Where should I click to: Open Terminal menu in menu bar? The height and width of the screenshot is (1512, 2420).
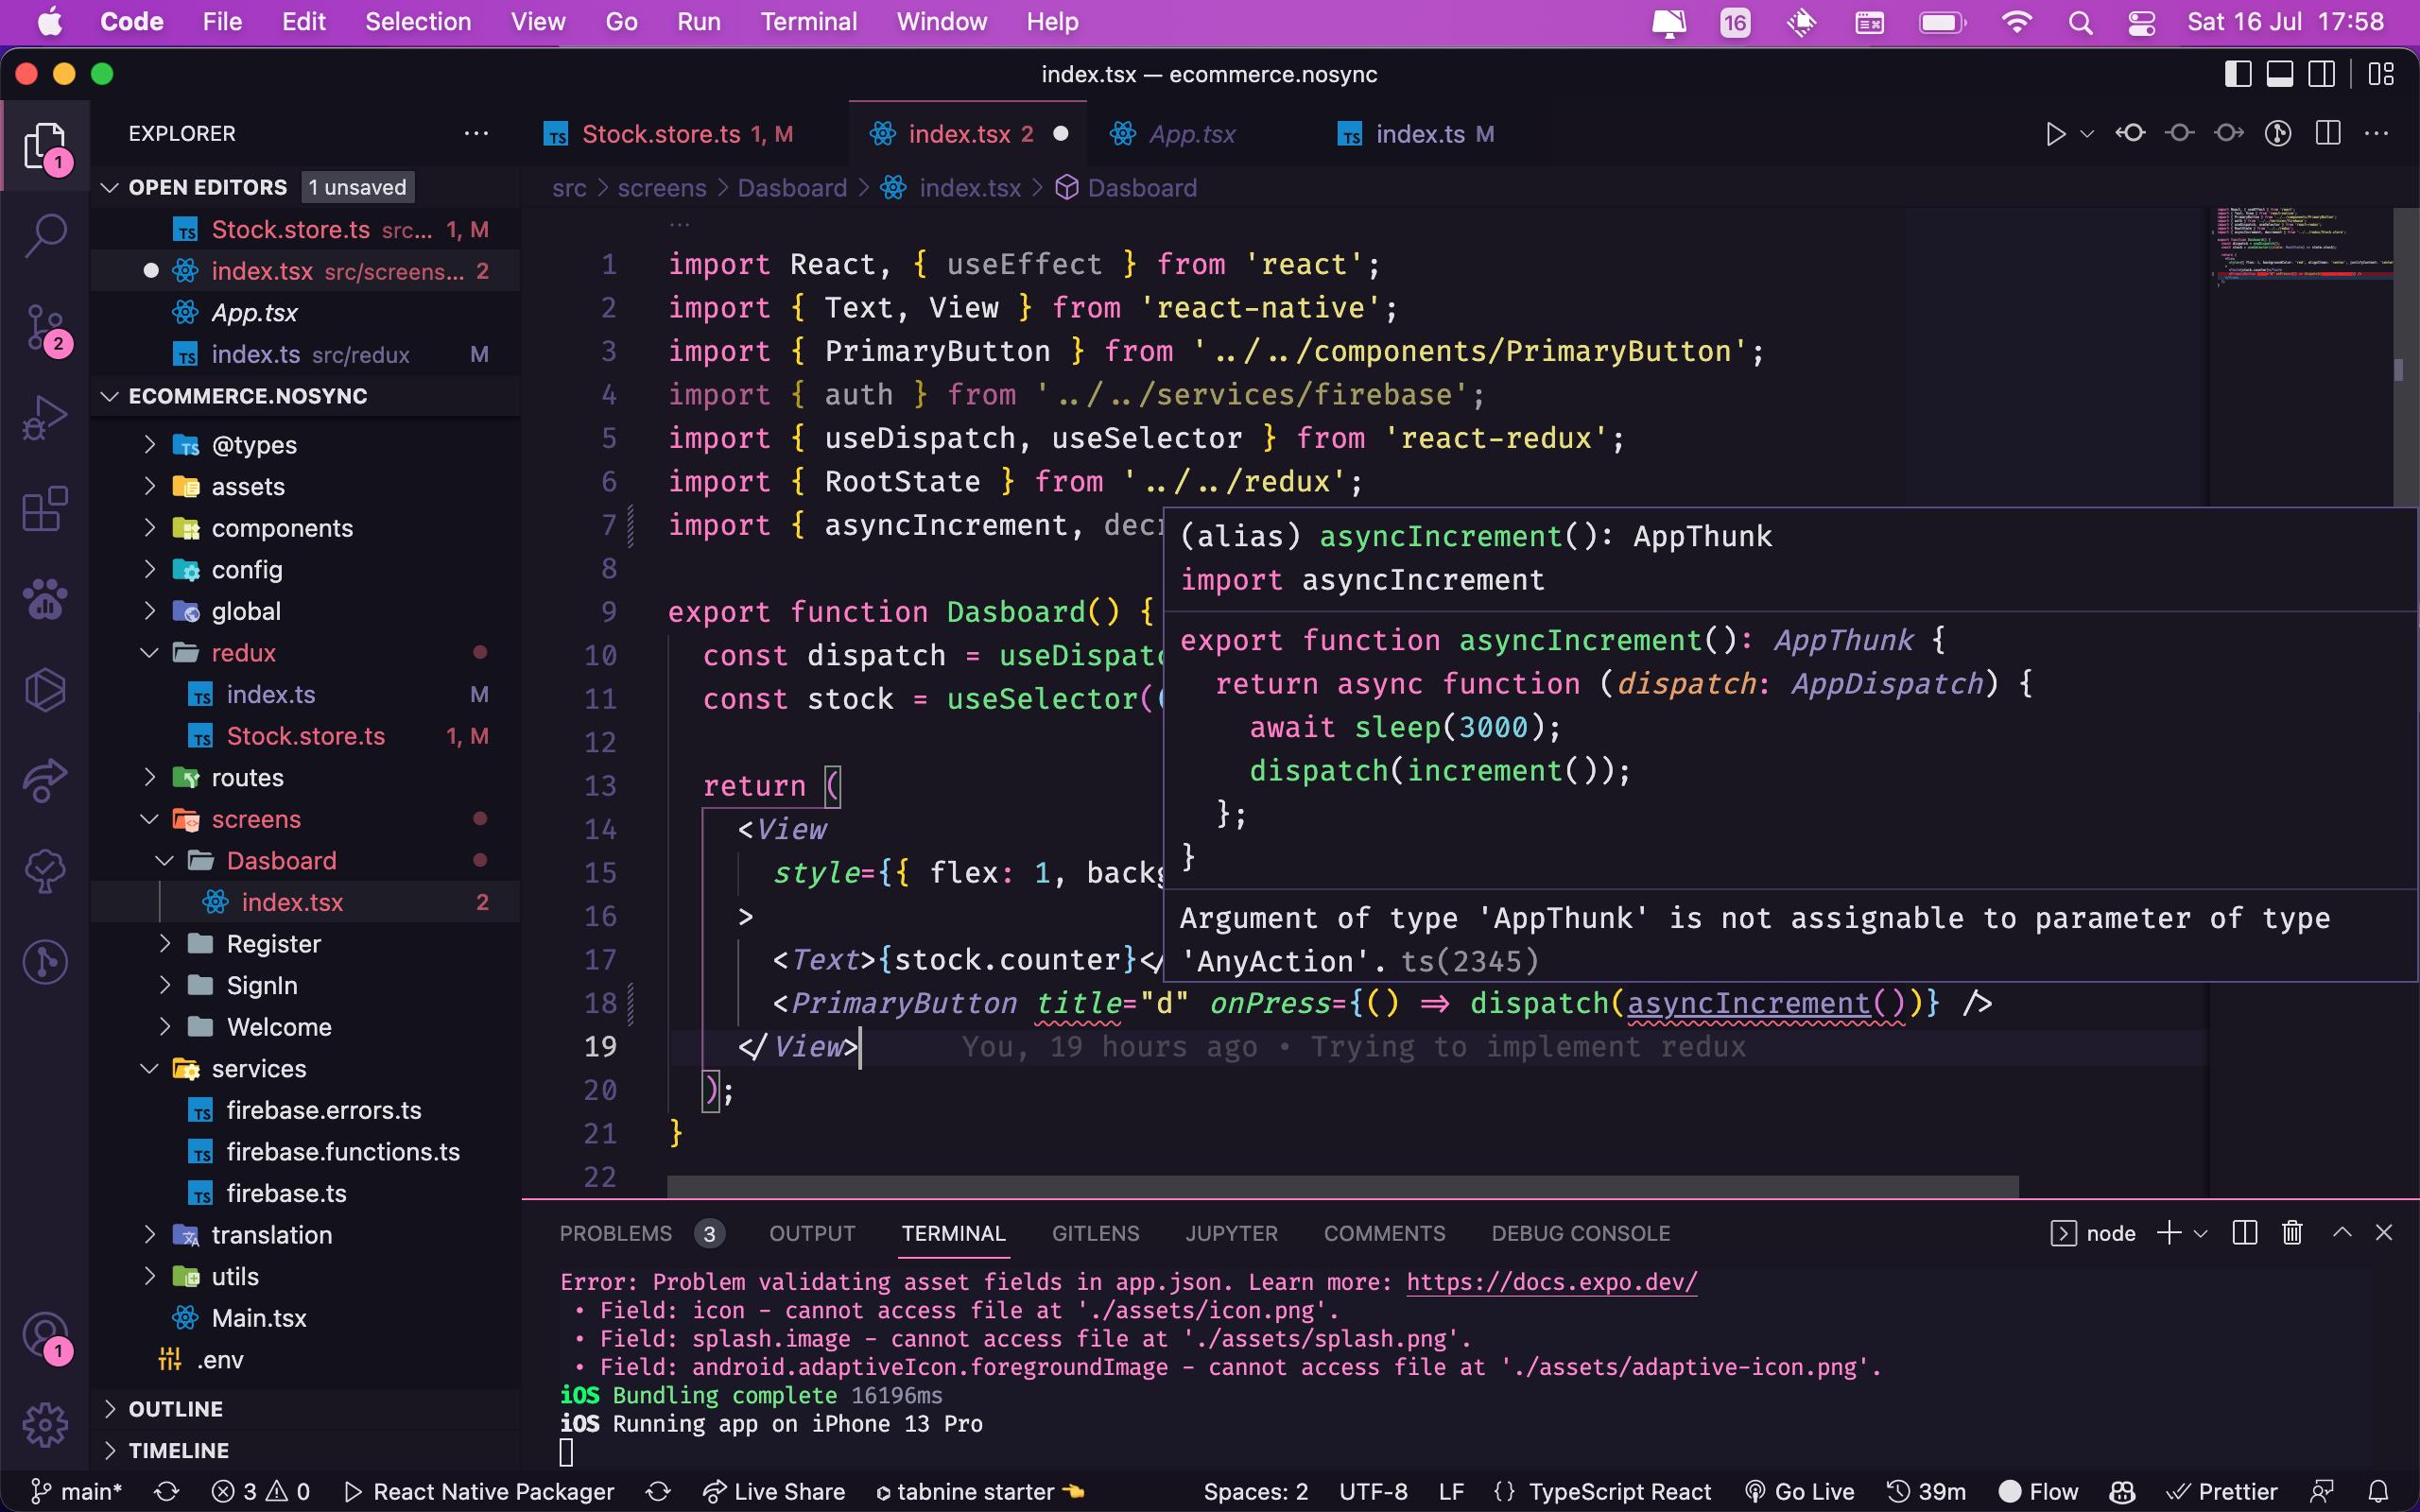click(x=806, y=23)
